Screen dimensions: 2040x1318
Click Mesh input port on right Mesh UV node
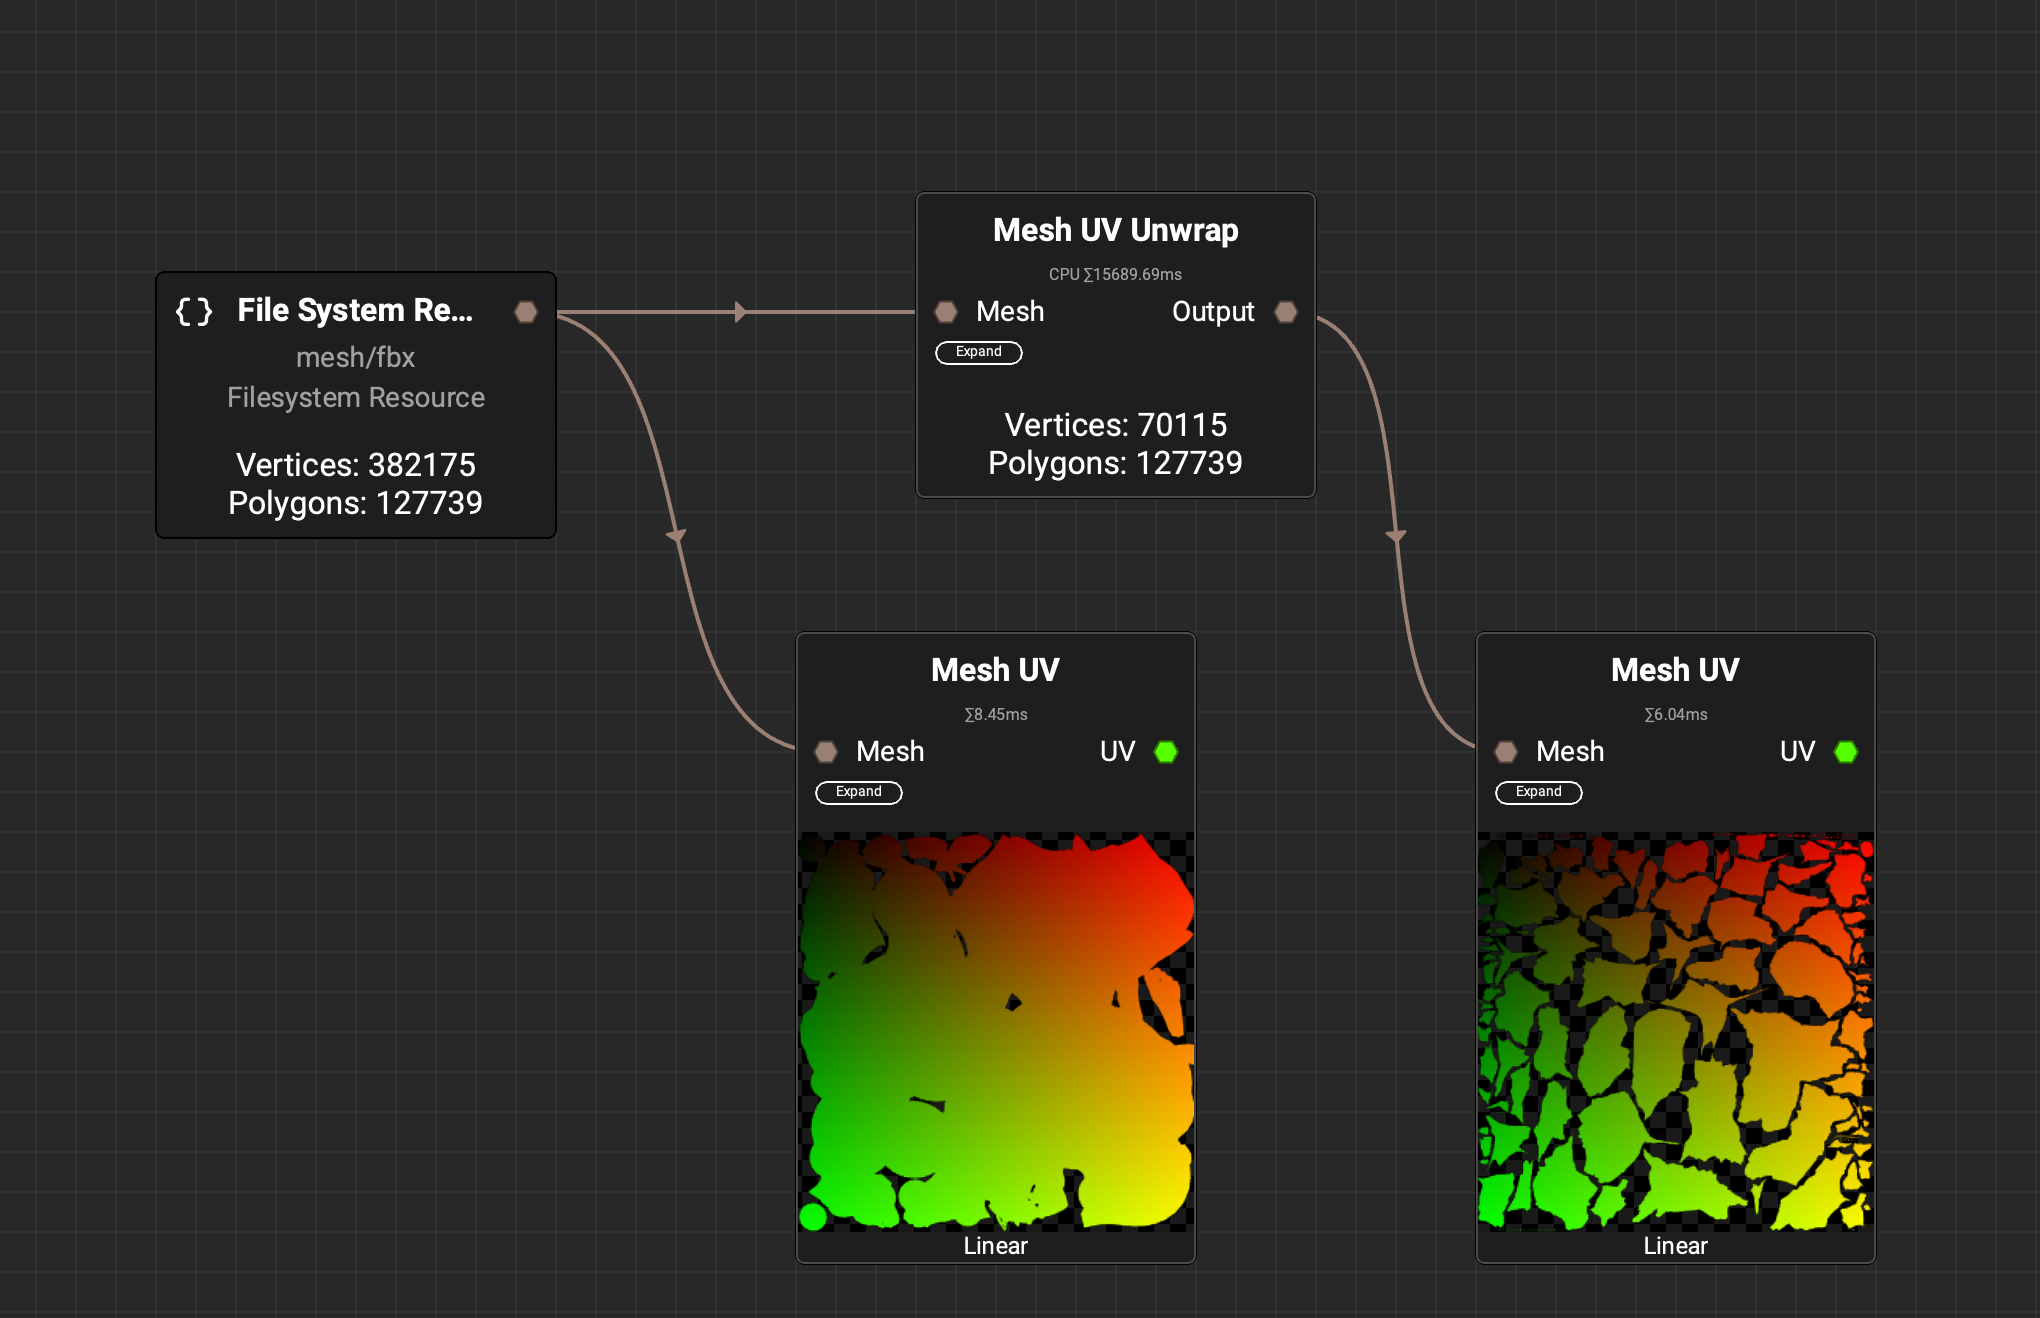[x=1506, y=752]
